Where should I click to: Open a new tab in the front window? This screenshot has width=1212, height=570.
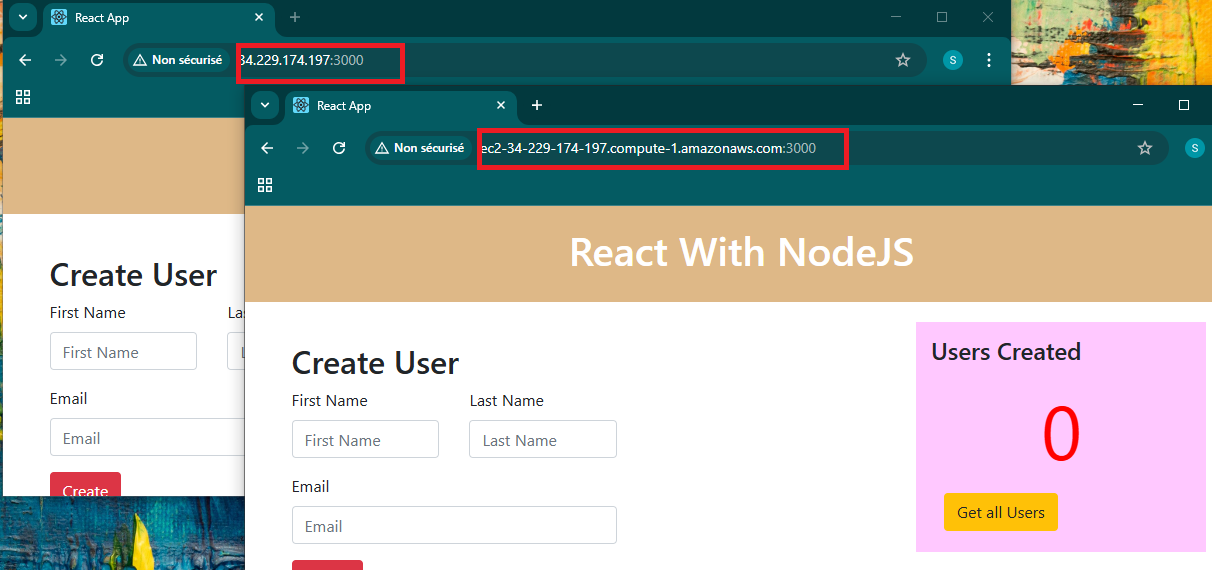coord(537,105)
